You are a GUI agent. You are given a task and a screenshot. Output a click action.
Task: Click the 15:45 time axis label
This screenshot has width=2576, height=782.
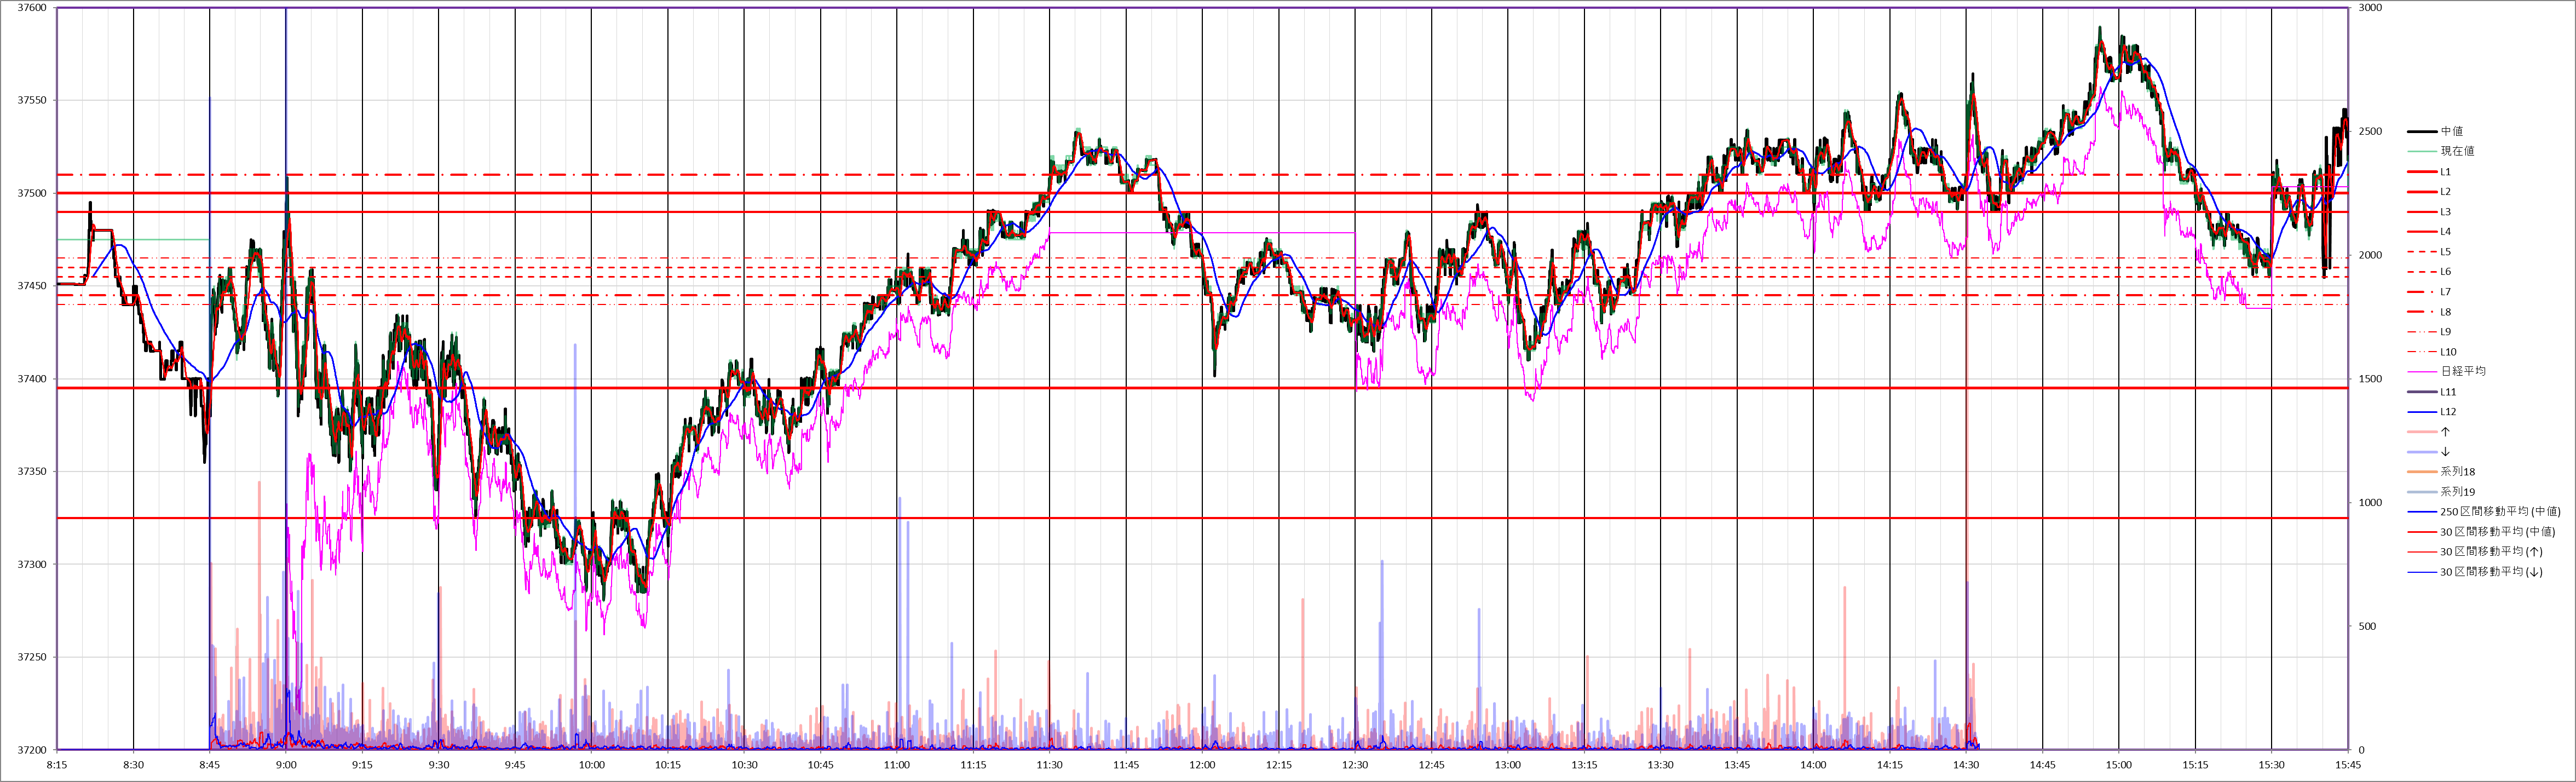(2347, 765)
